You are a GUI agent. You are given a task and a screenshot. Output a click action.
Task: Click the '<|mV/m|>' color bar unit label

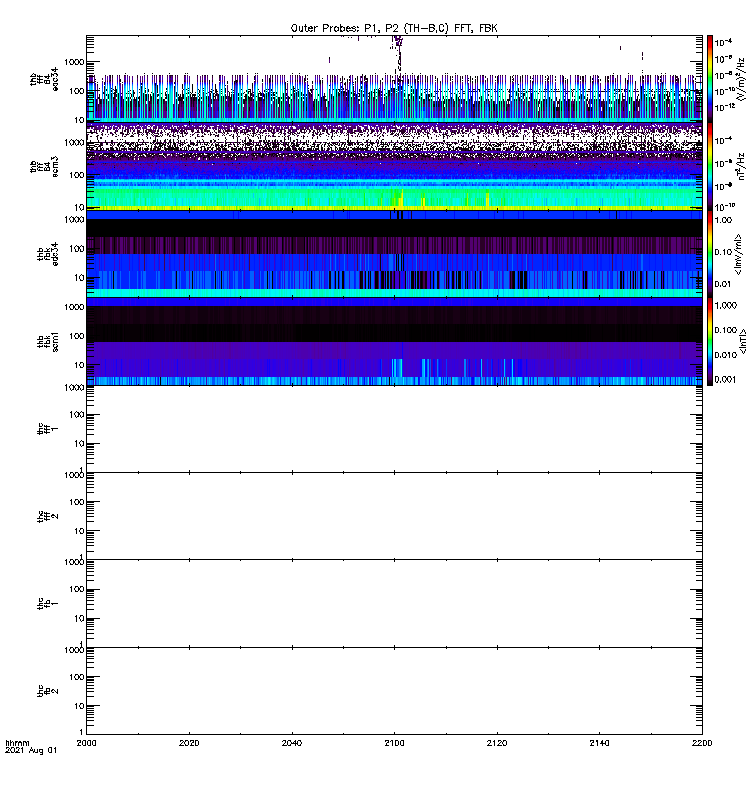[x=738, y=254]
